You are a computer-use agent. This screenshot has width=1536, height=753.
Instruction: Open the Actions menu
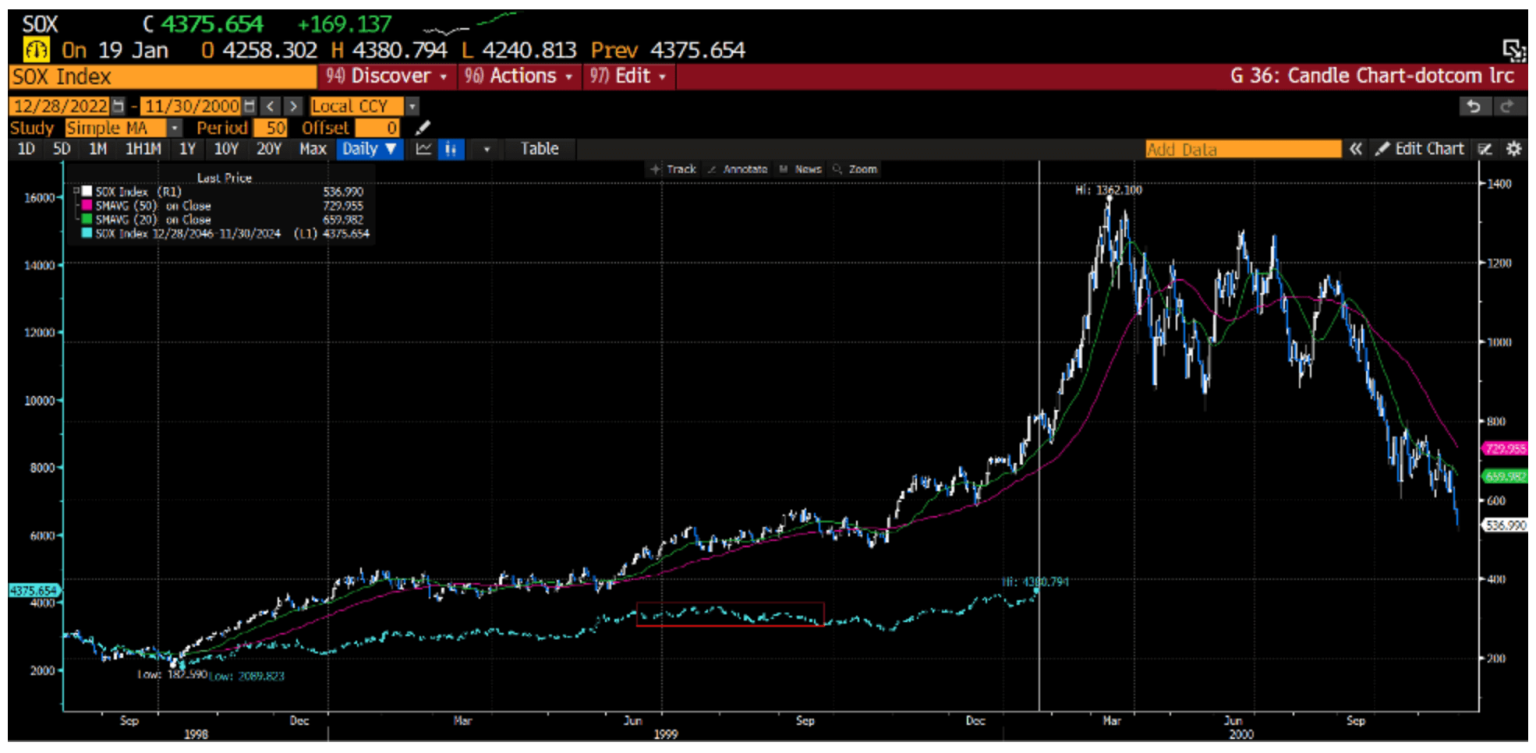(x=520, y=77)
